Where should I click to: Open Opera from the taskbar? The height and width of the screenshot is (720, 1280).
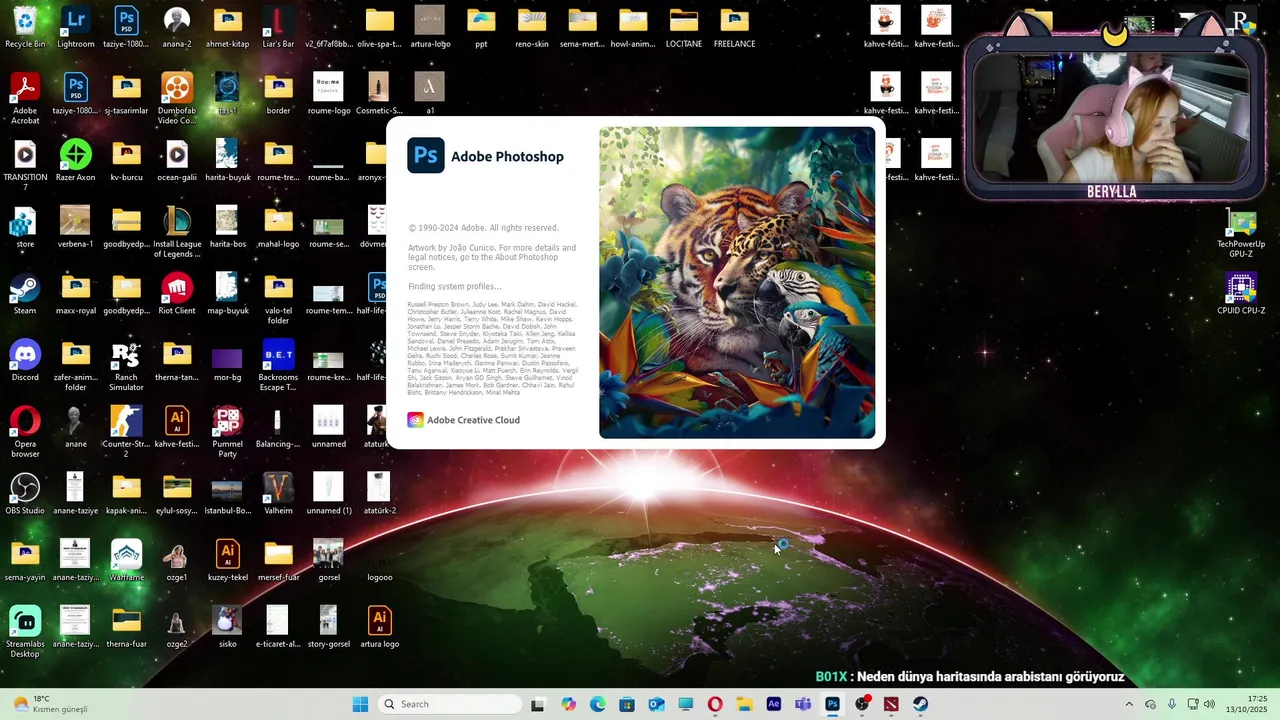pyautogui.click(x=715, y=704)
